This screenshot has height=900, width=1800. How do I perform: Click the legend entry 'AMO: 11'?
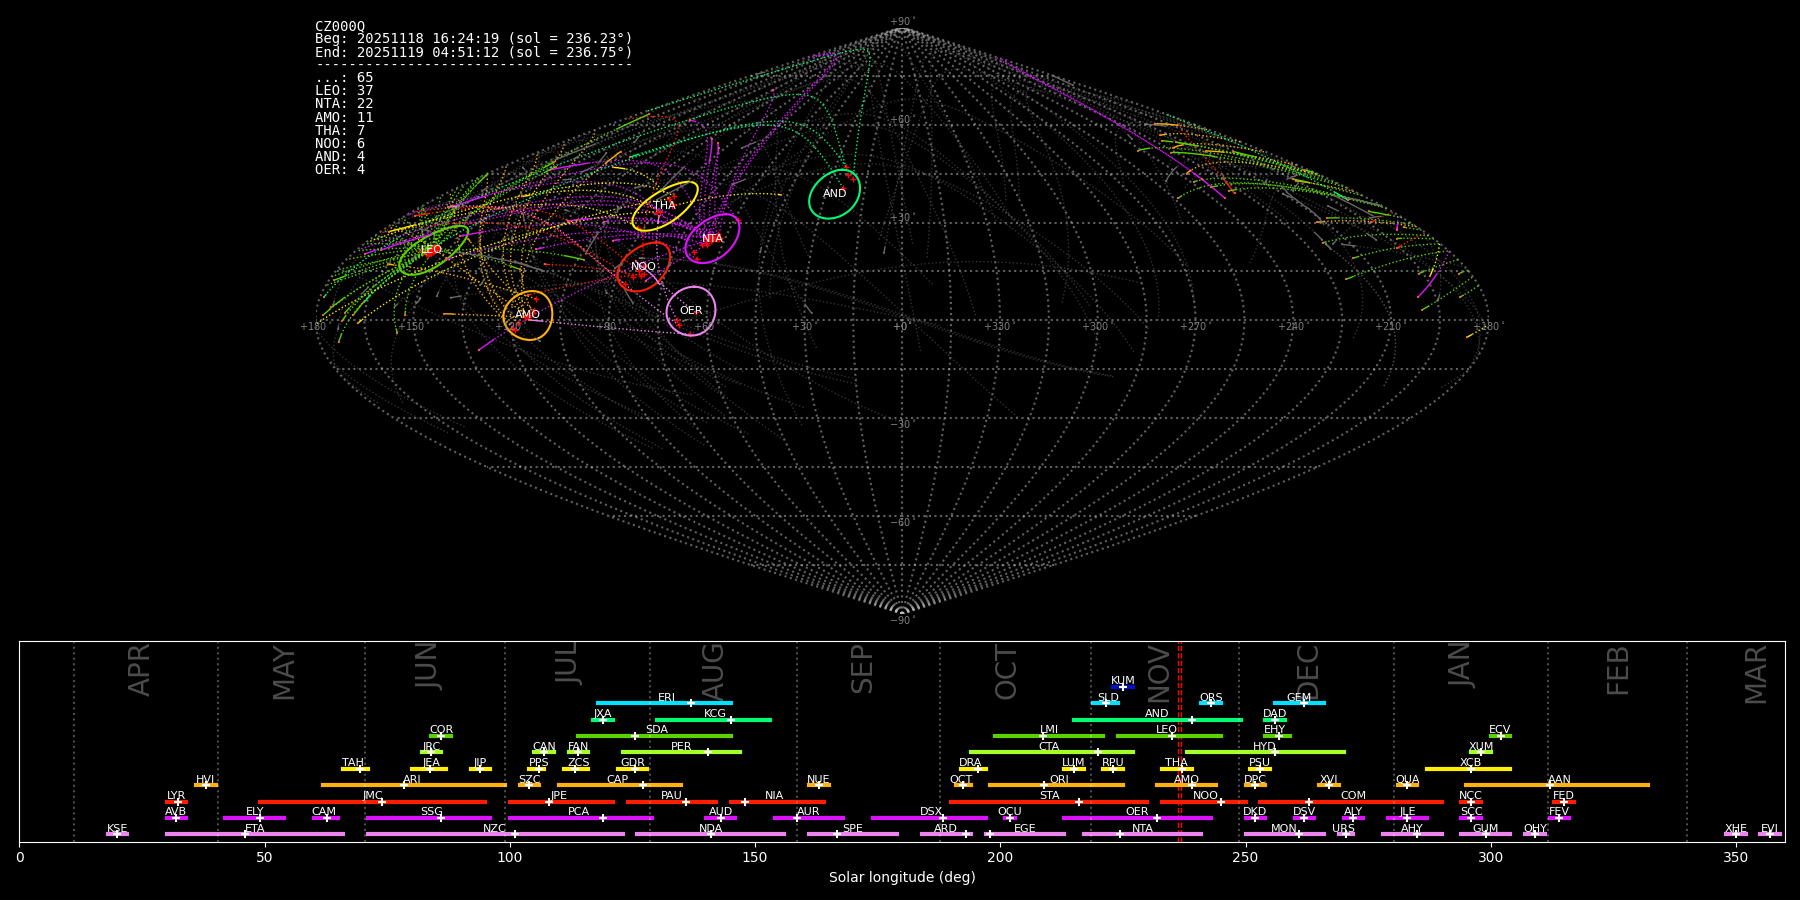point(344,117)
